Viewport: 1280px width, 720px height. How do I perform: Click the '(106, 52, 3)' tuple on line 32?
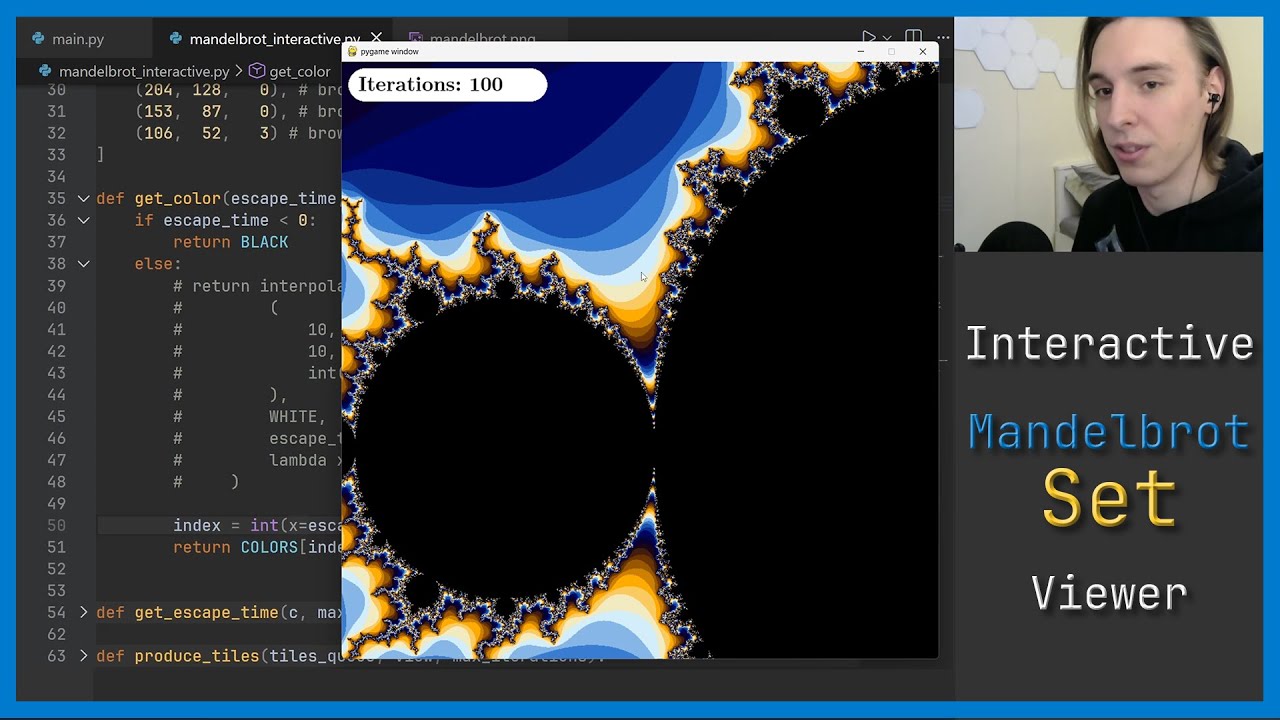(x=207, y=133)
